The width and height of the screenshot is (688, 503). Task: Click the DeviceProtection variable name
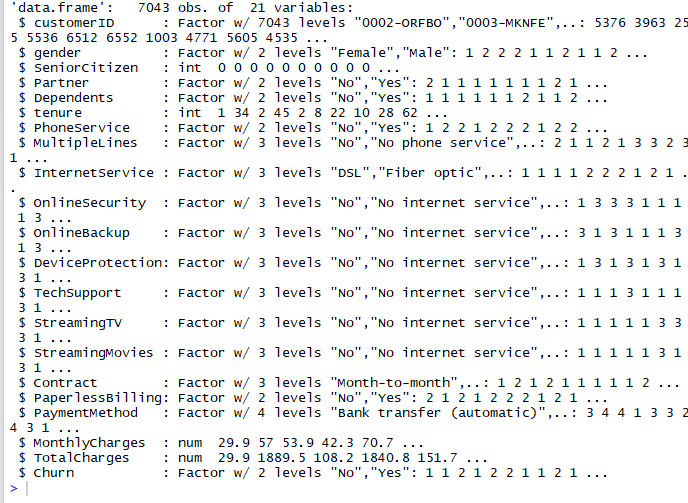coord(97,263)
